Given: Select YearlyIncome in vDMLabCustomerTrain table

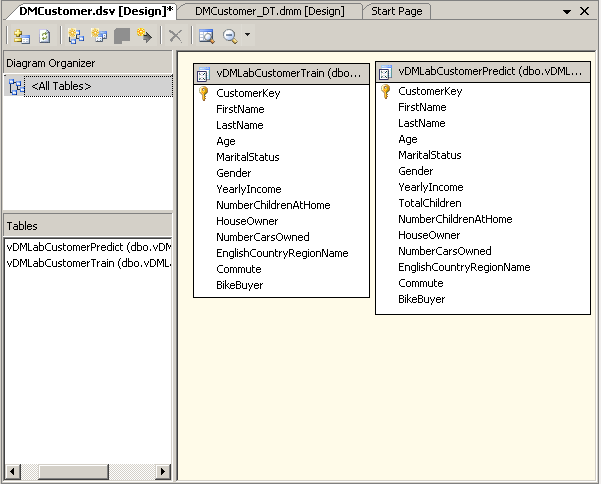Looking at the screenshot, I should 248,189.
